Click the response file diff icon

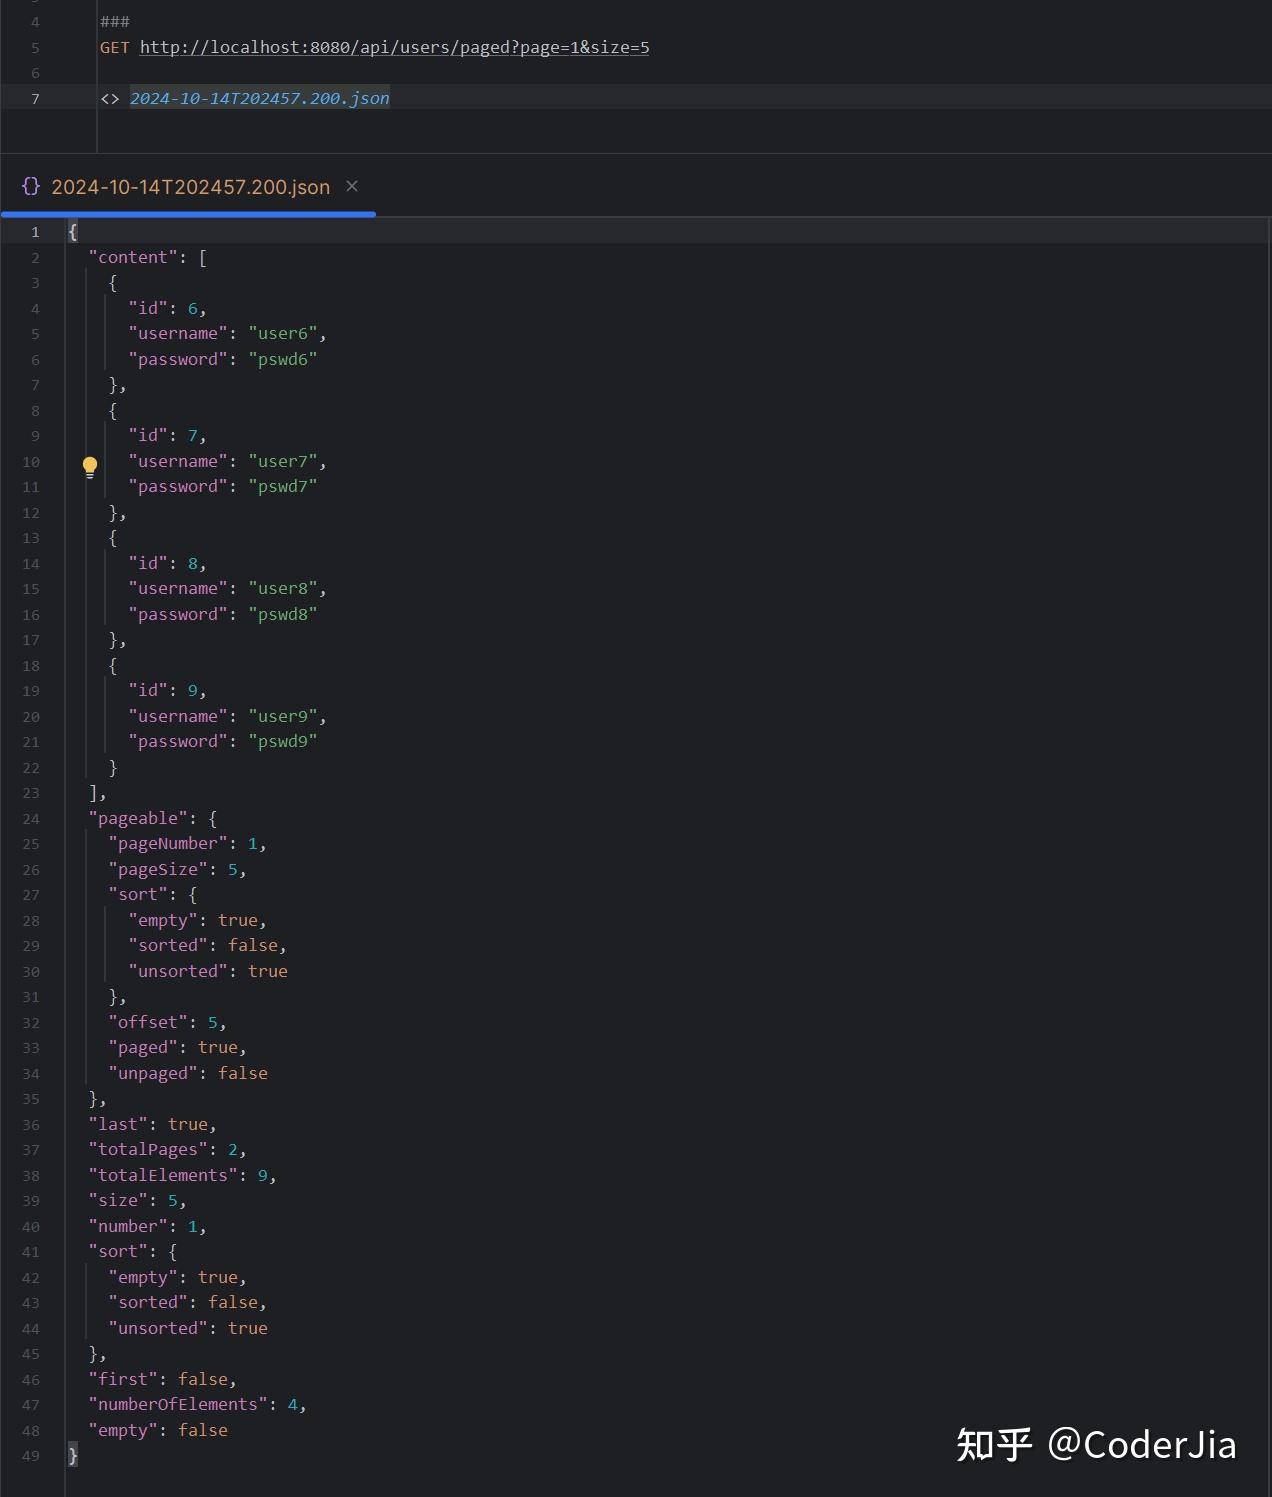coord(110,98)
